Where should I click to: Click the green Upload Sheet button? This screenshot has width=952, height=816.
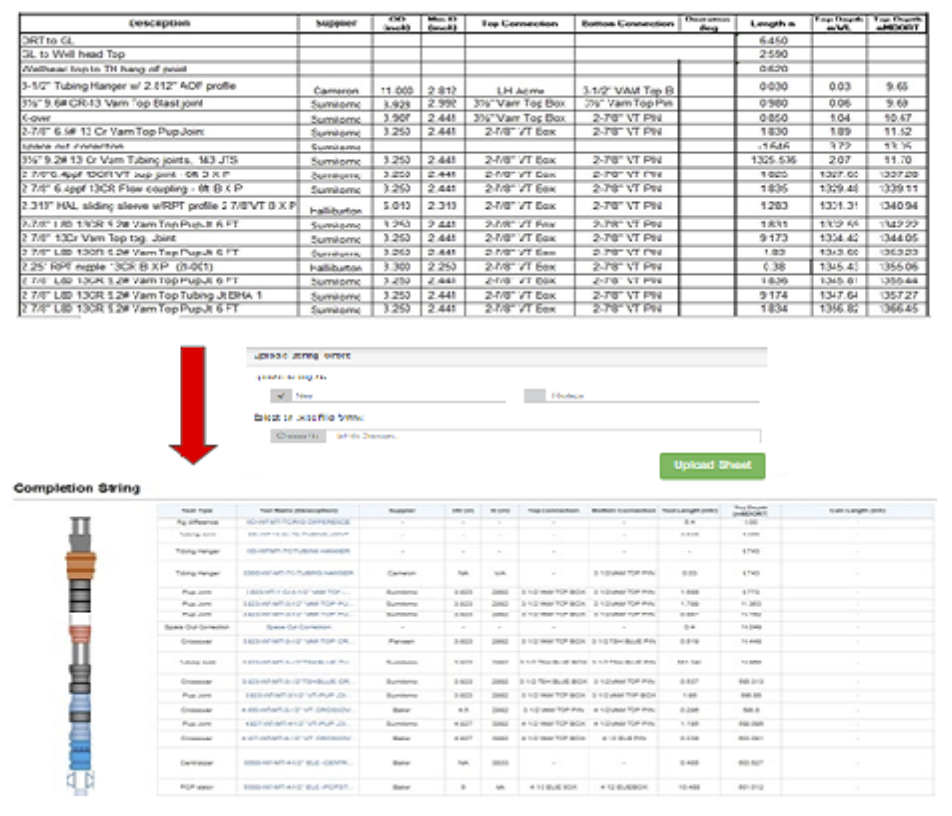[x=712, y=466]
